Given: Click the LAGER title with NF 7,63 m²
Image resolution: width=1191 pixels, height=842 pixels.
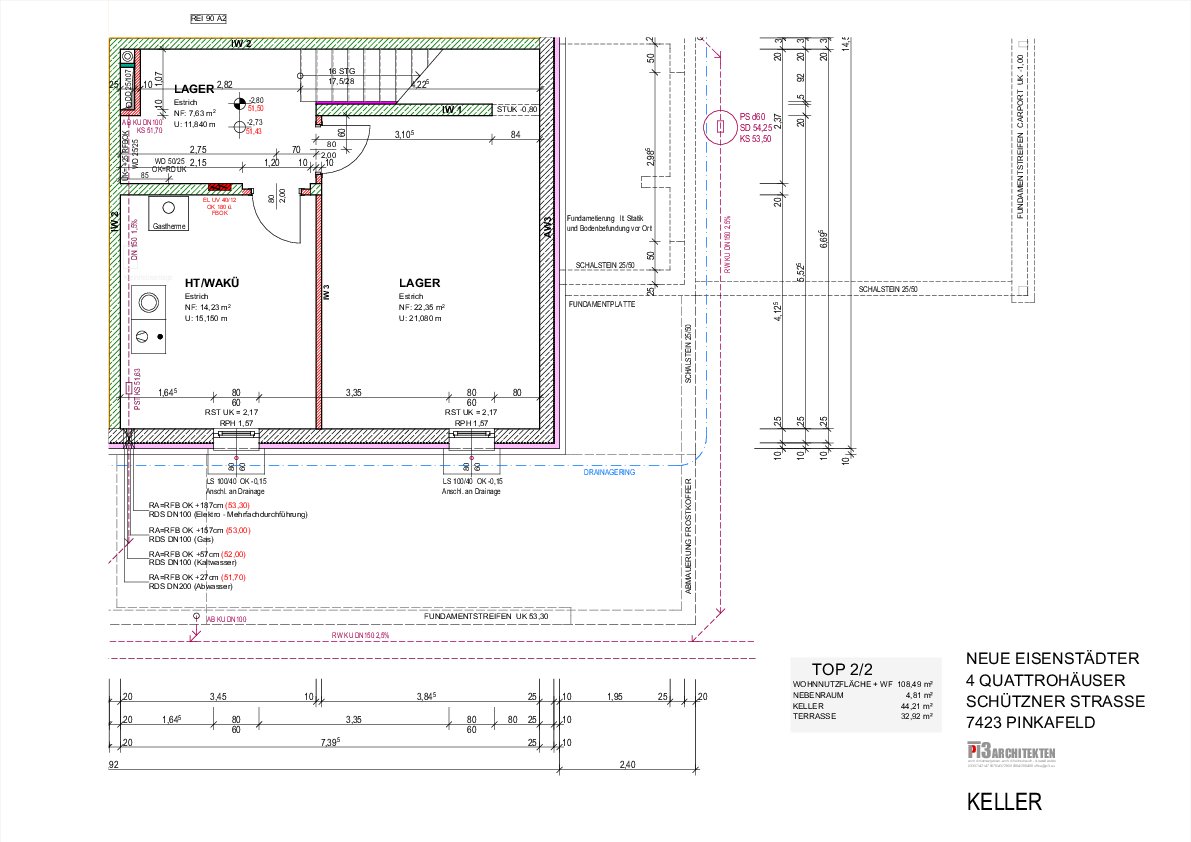Looking at the screenshot, I should 194,89.
